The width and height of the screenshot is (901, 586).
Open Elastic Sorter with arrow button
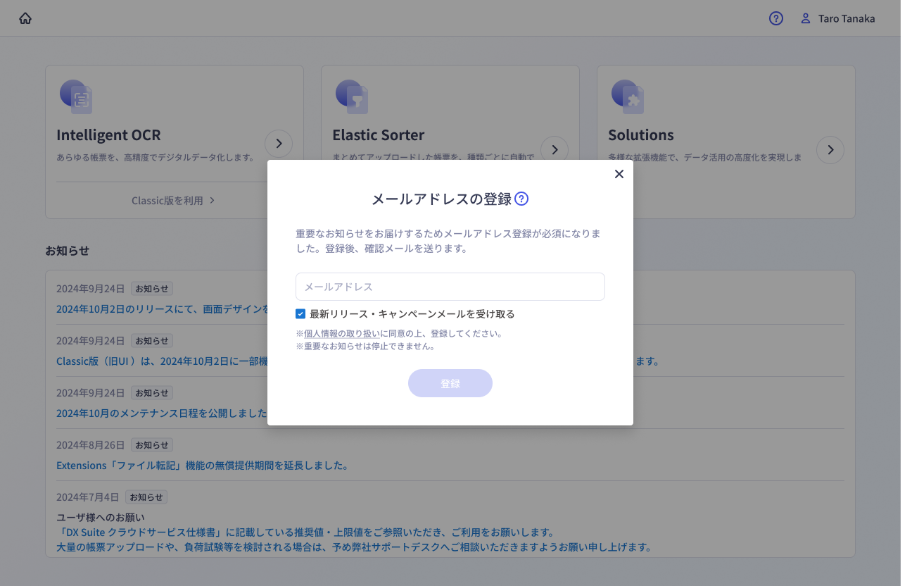coord(554,148)
